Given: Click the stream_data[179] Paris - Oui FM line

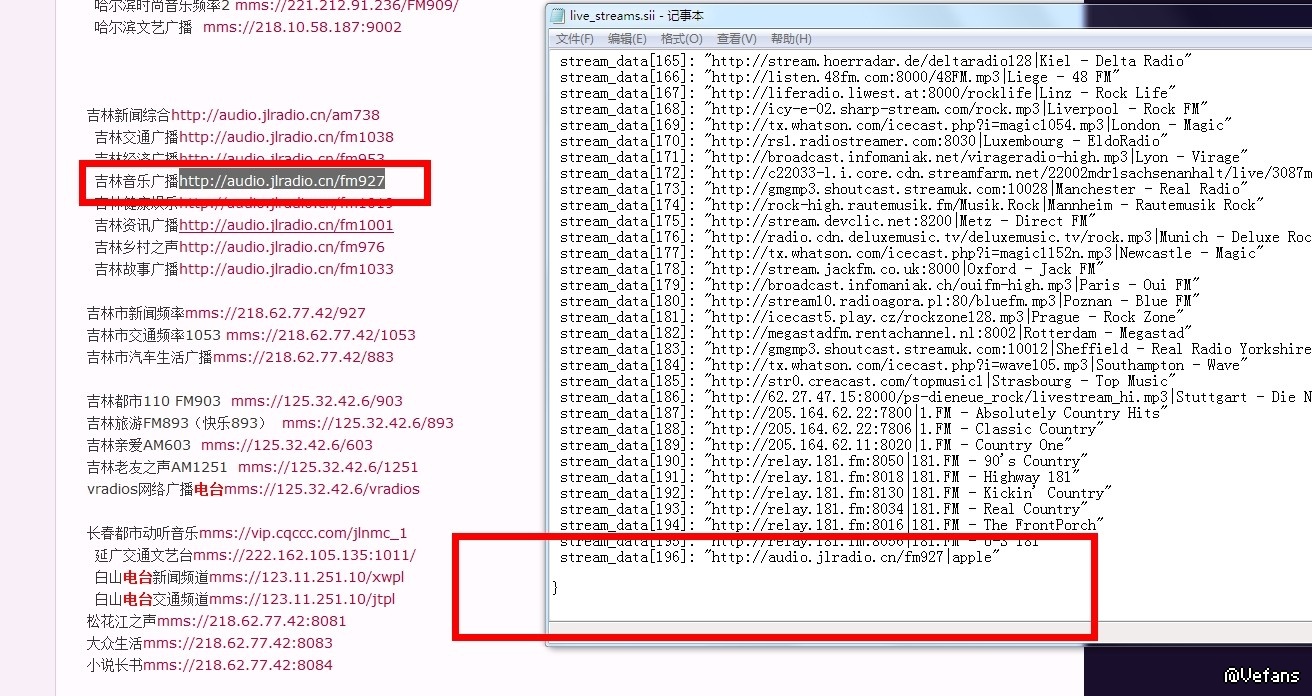Looking at the screenshot, I should (x=880, y=285).
